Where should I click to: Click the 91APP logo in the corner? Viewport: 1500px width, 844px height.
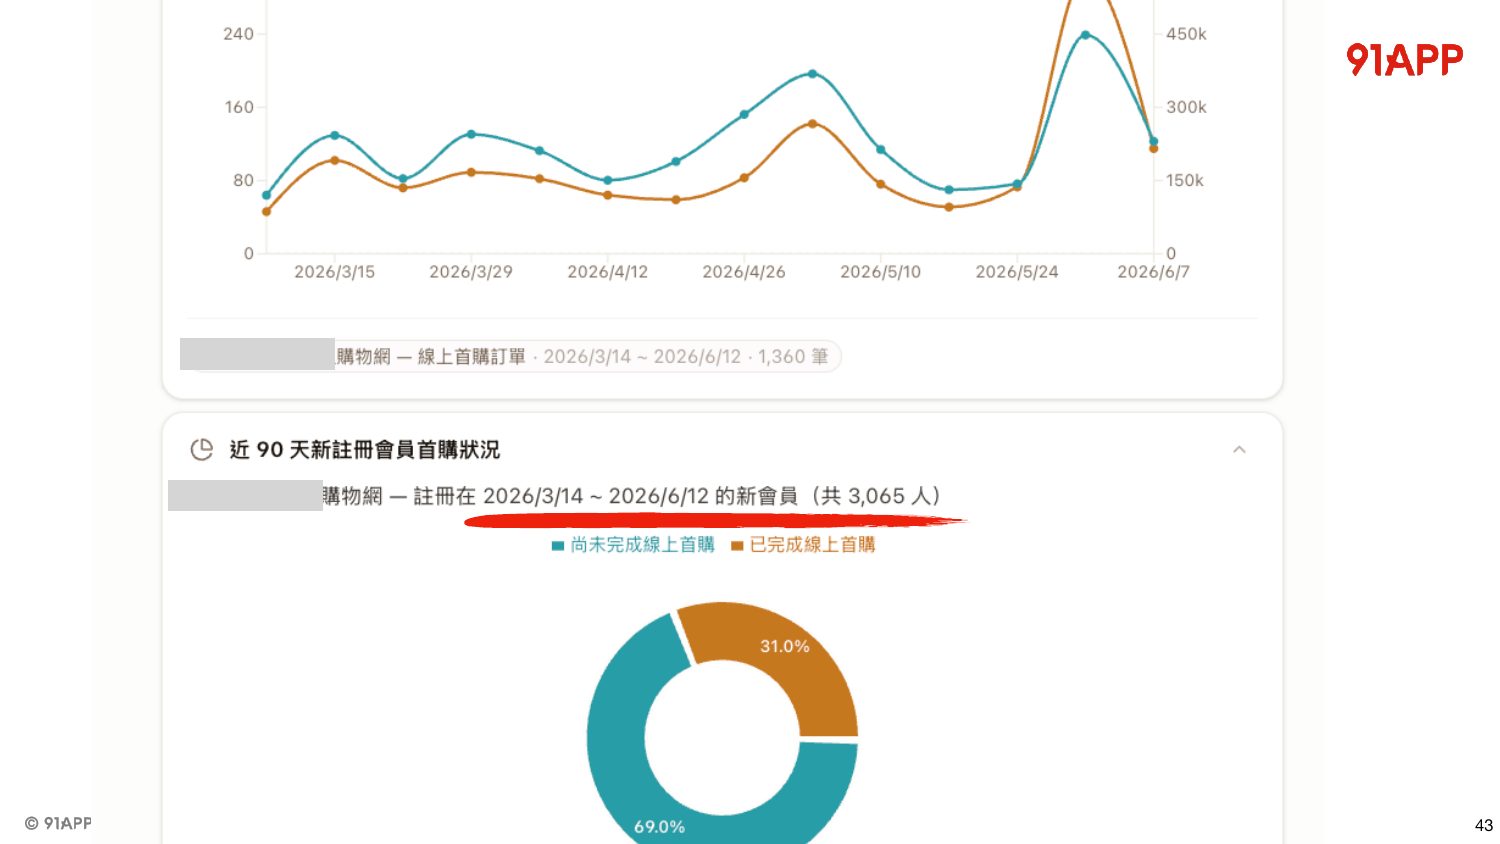pyautogui.click(x=1404, y=59)
